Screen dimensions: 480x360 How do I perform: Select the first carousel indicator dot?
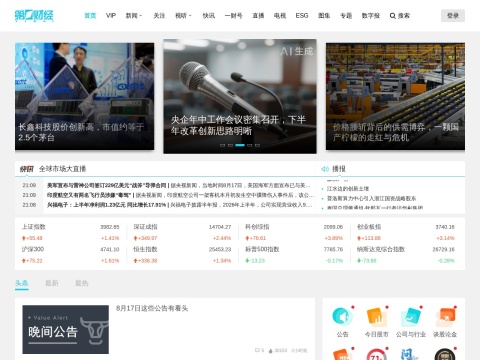tap(222, 145)
